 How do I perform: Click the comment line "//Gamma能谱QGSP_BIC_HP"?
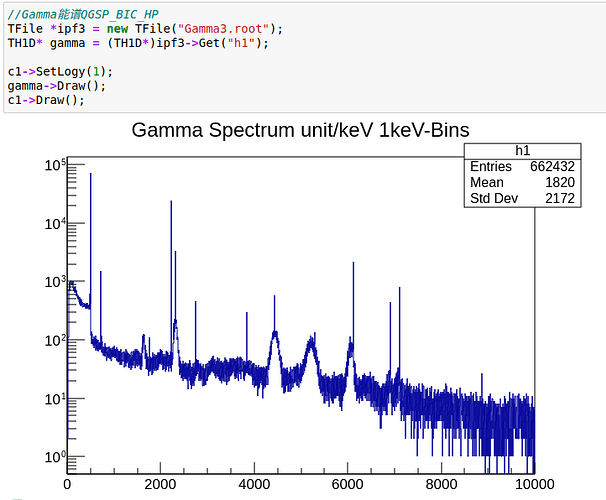pyautogui.click(x=81, y=14)
